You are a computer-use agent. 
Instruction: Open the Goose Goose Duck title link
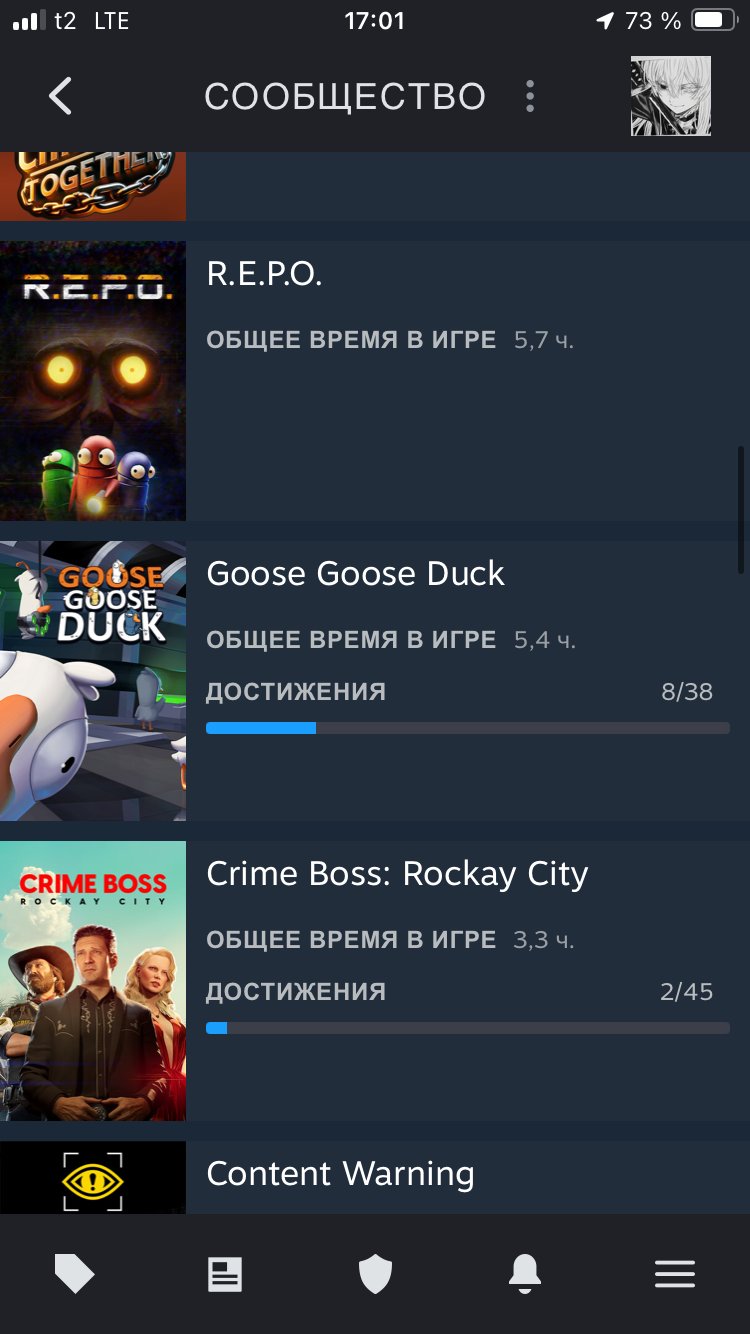point(355,574)
